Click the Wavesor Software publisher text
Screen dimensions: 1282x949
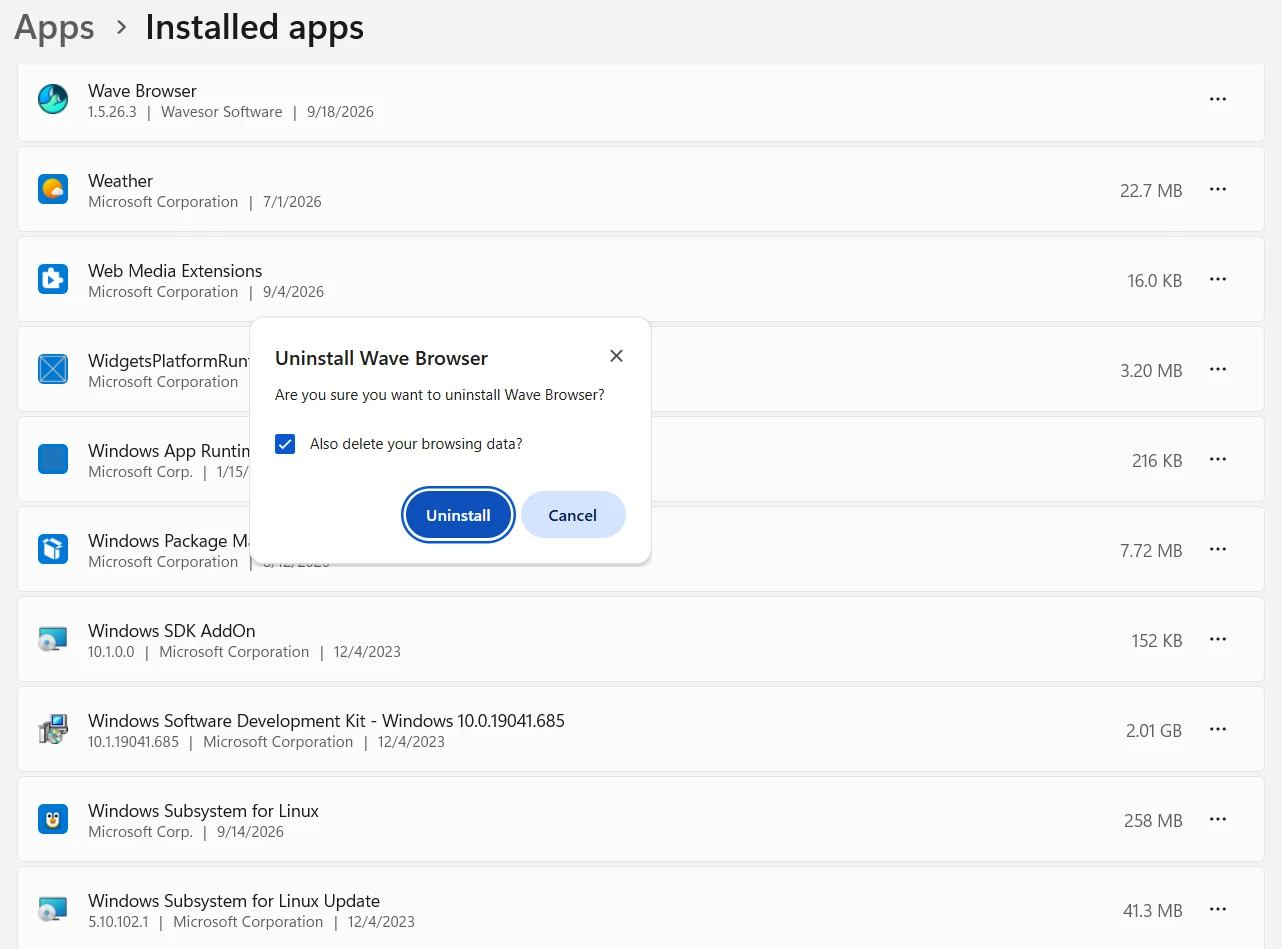click(x=221, y=112)
